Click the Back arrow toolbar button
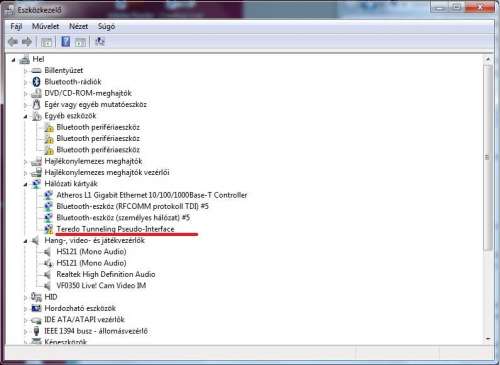Image resolution: width=500 pixels, height=365 pixels. tap(13, 42)
